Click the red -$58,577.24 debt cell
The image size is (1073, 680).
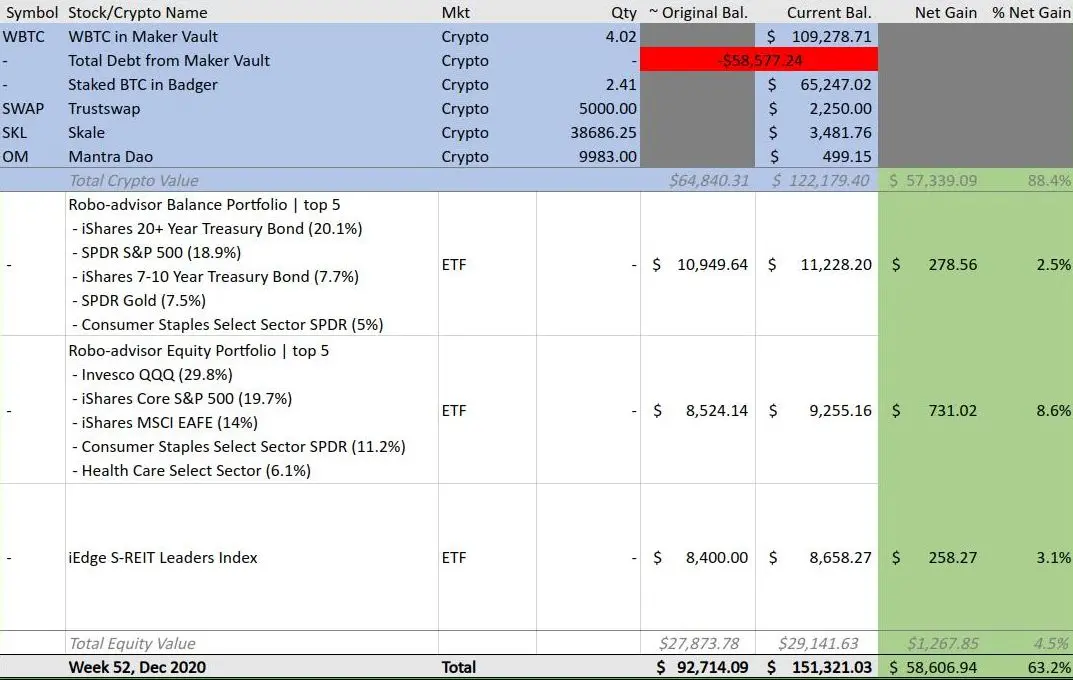(759, 60)
